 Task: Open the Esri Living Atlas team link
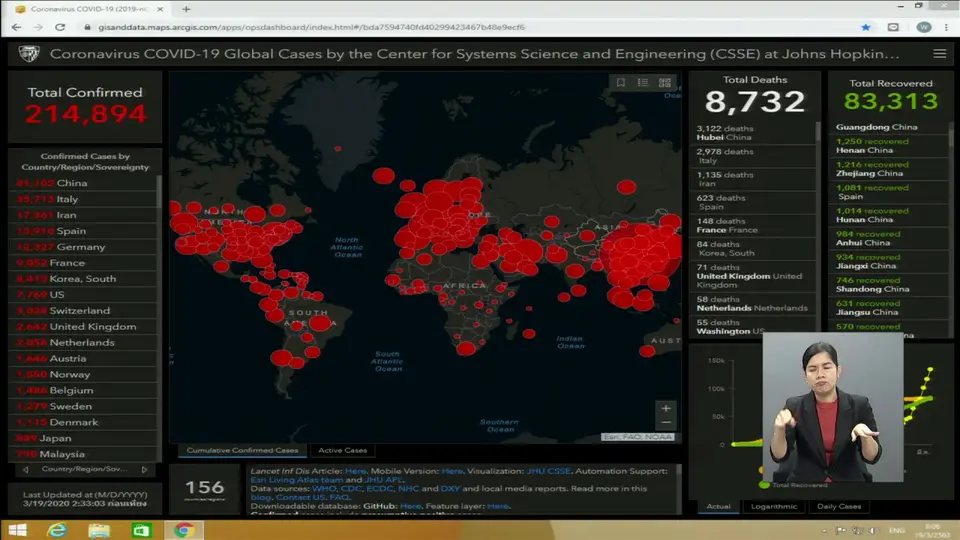(296, 480)
